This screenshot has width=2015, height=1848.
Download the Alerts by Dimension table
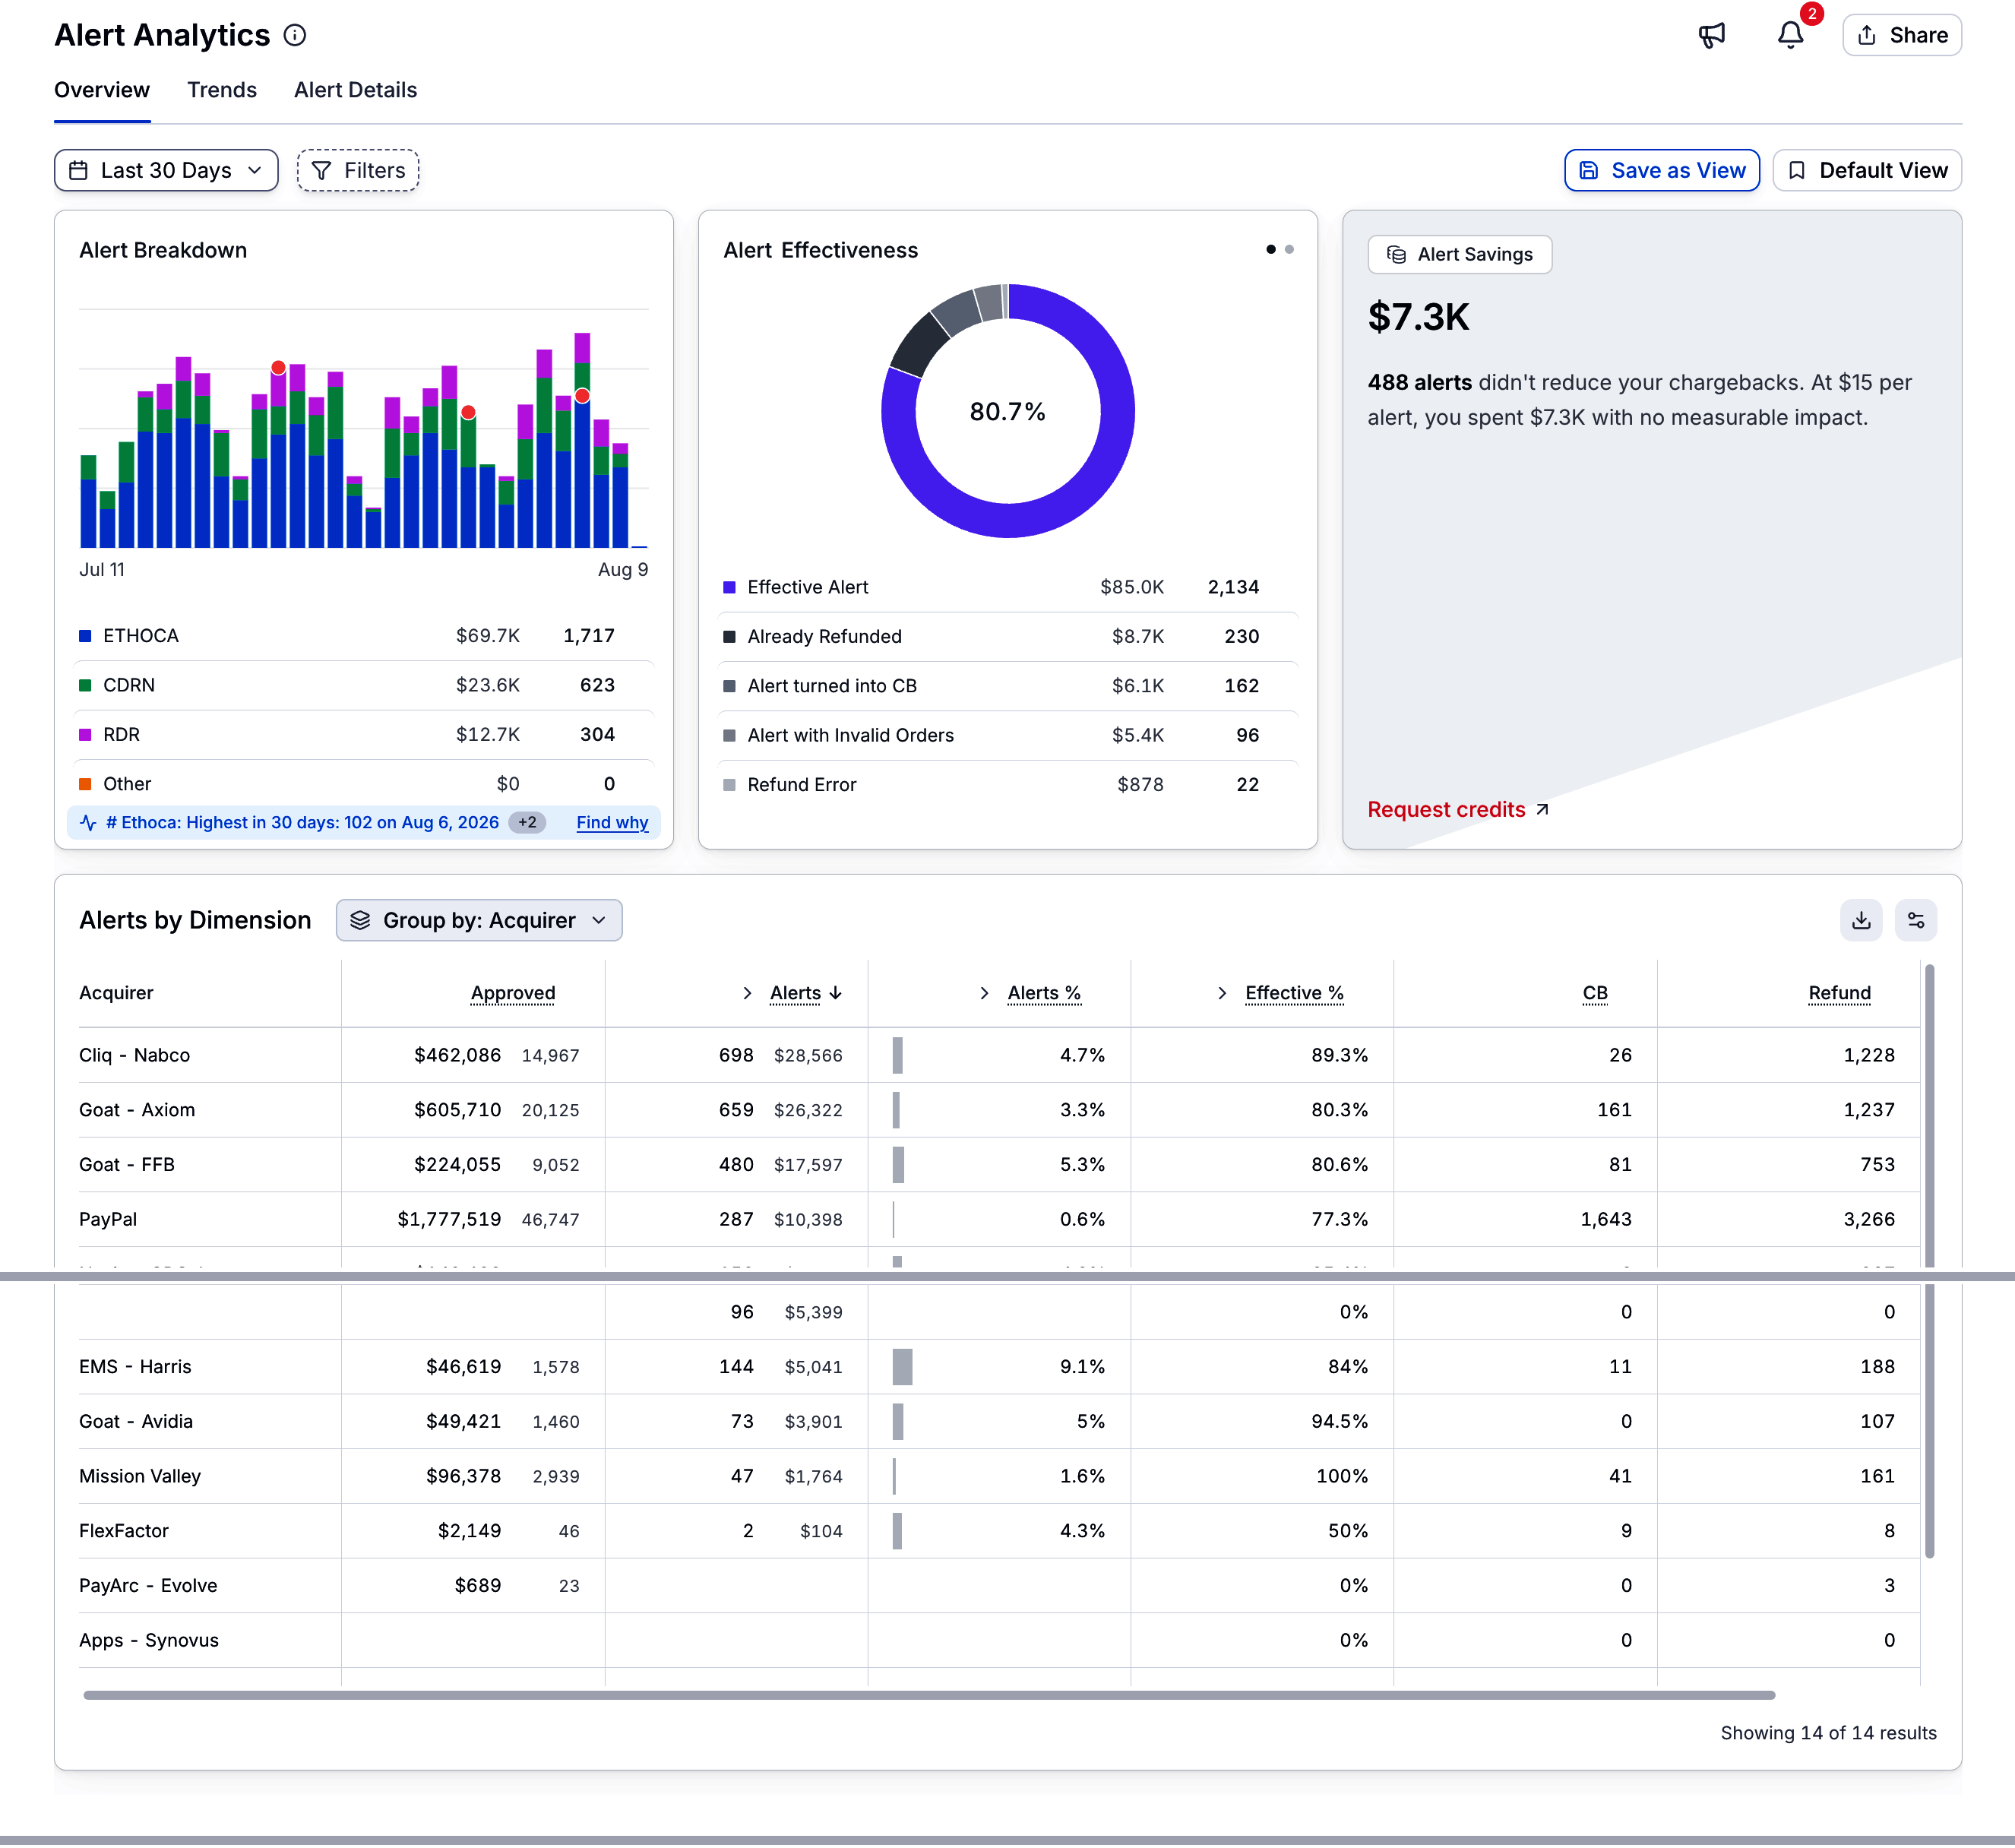click(1861, 920)
